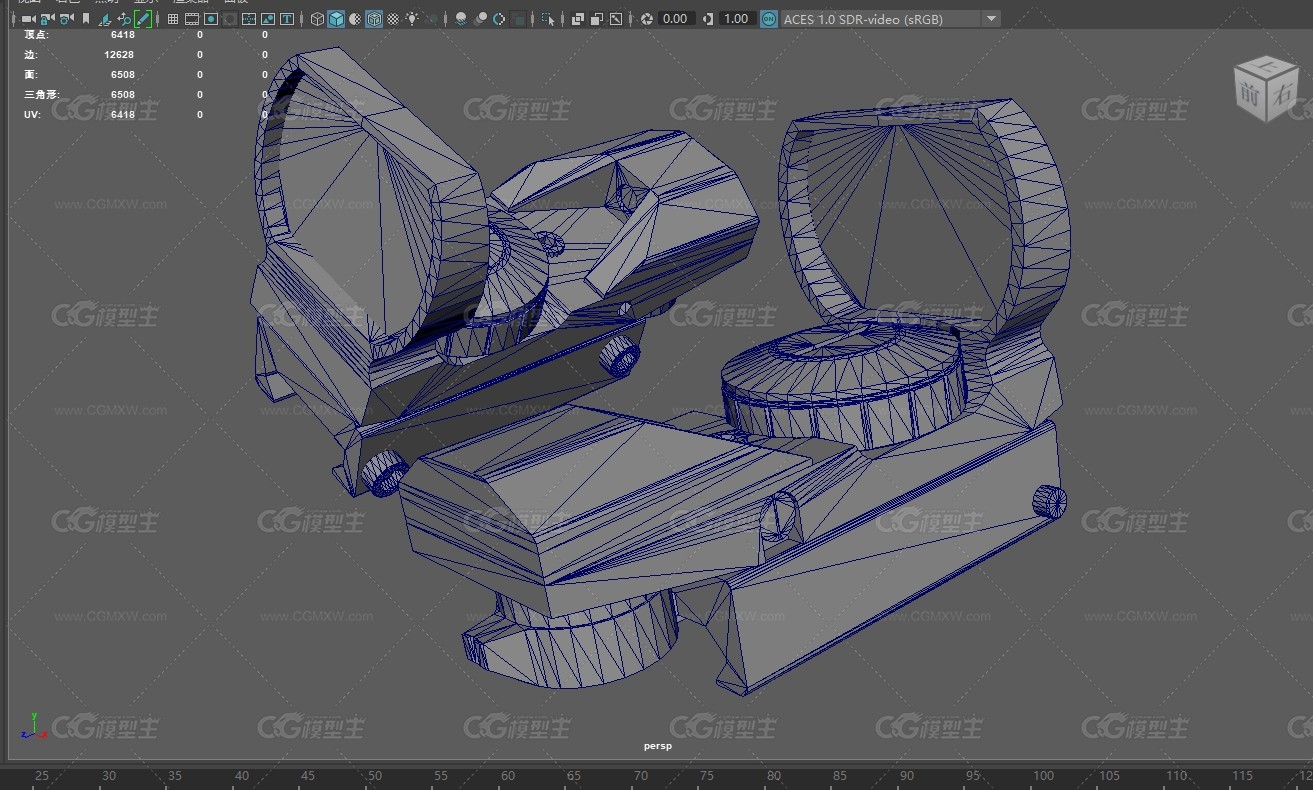Jump to frame 100 on the timeline

(1043, 775)
